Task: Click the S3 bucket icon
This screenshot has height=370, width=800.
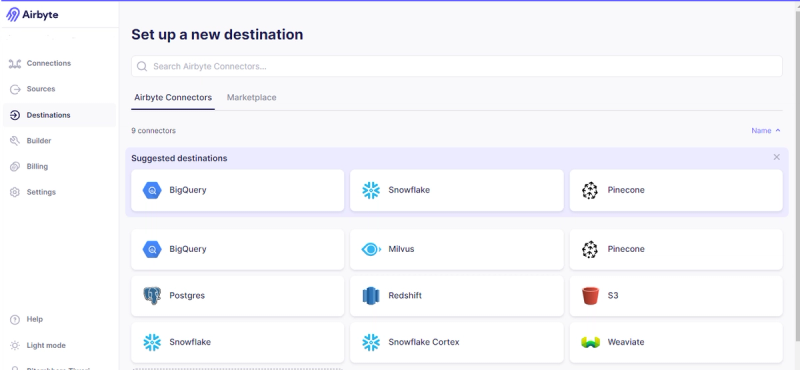Action: tap(590, 295)
